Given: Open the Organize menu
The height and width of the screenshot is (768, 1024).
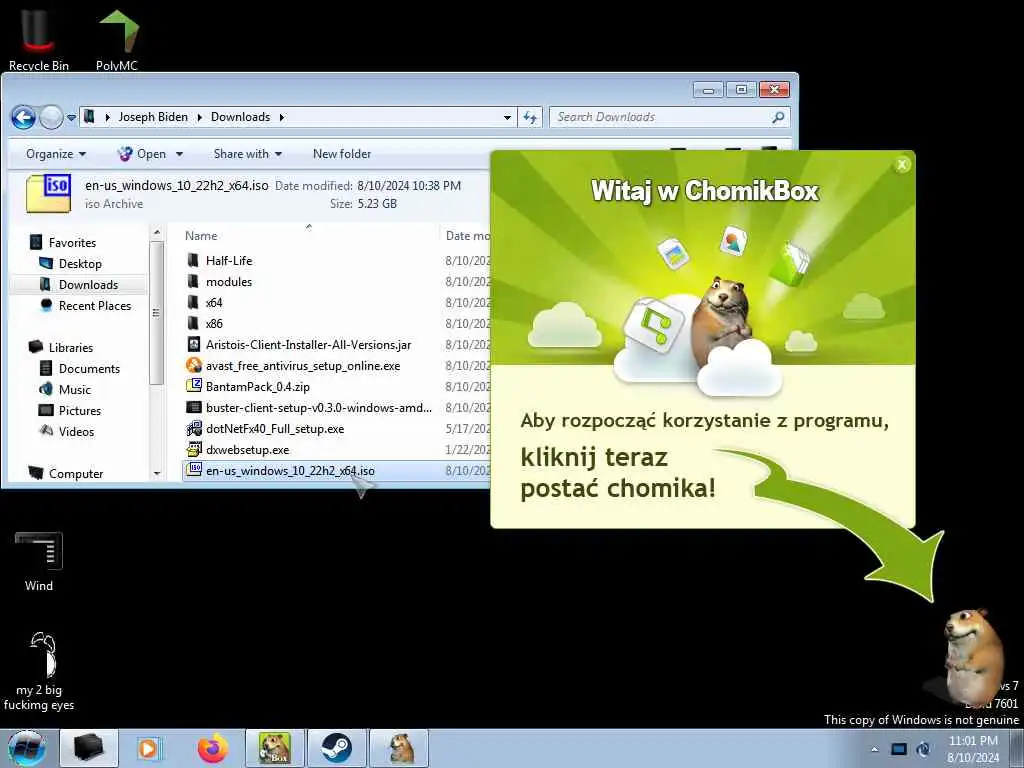Looking at the screenshot, I should (x=56, y=154).
